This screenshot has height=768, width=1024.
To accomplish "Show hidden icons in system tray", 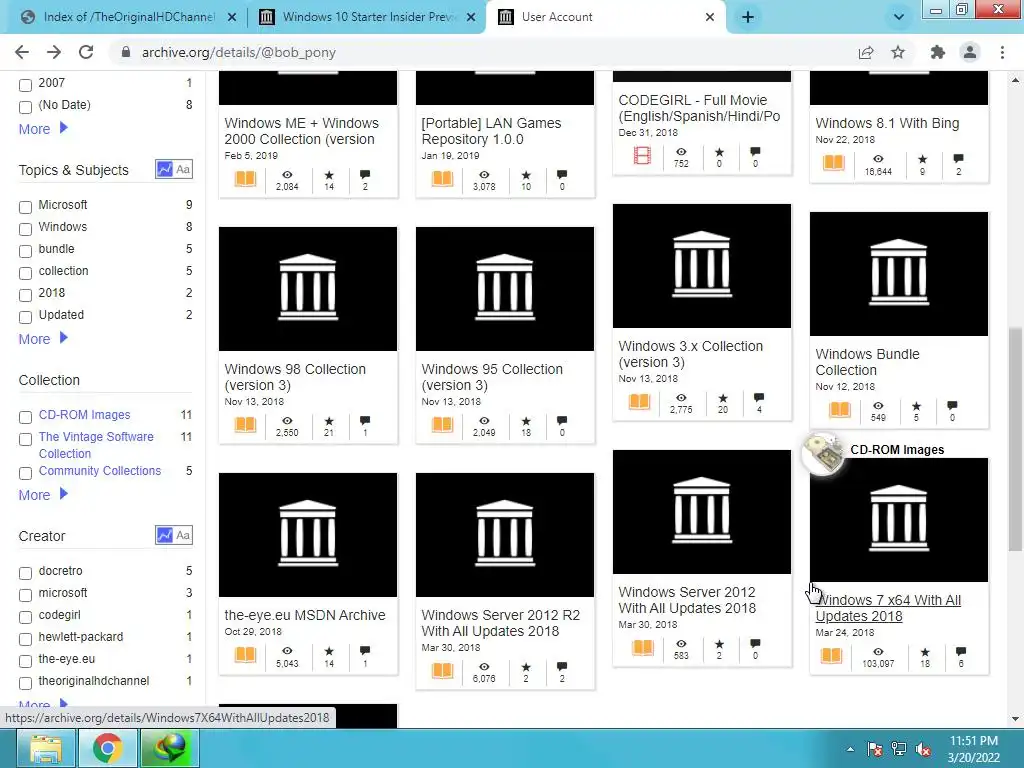I will pos(850,749).
